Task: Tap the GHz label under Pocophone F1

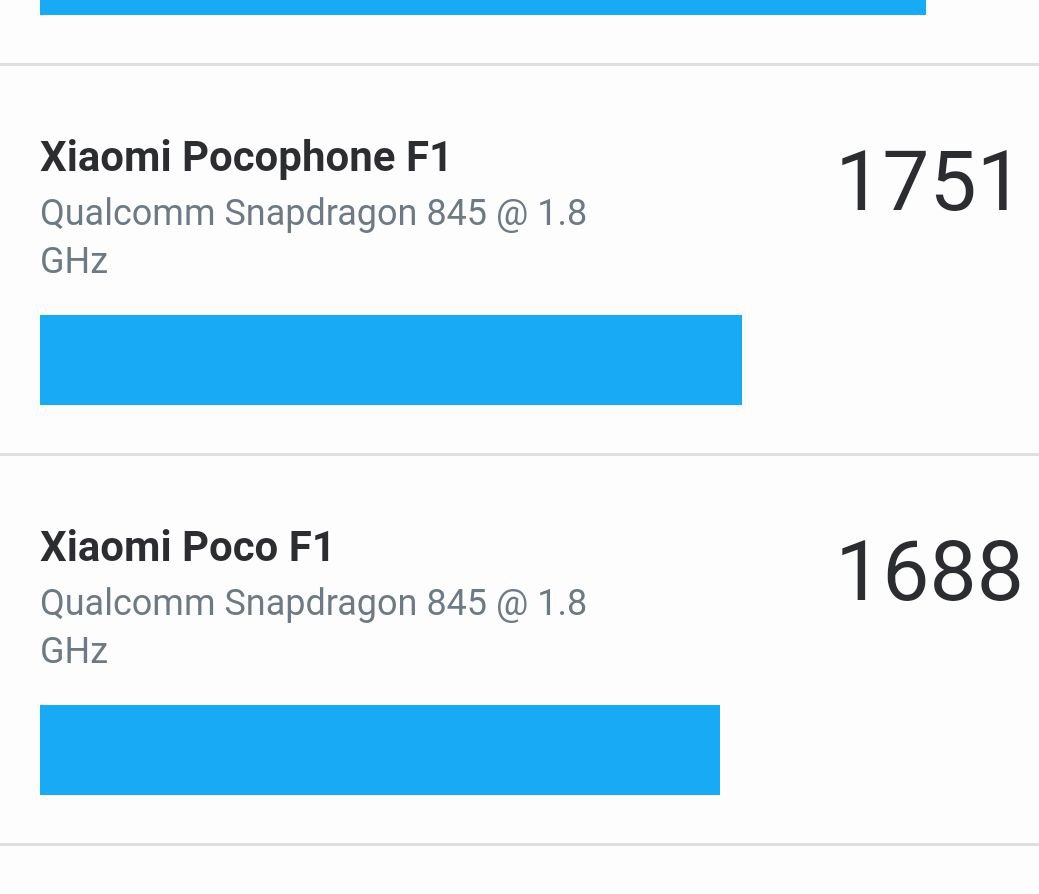Action: click(x=74, y=261)
